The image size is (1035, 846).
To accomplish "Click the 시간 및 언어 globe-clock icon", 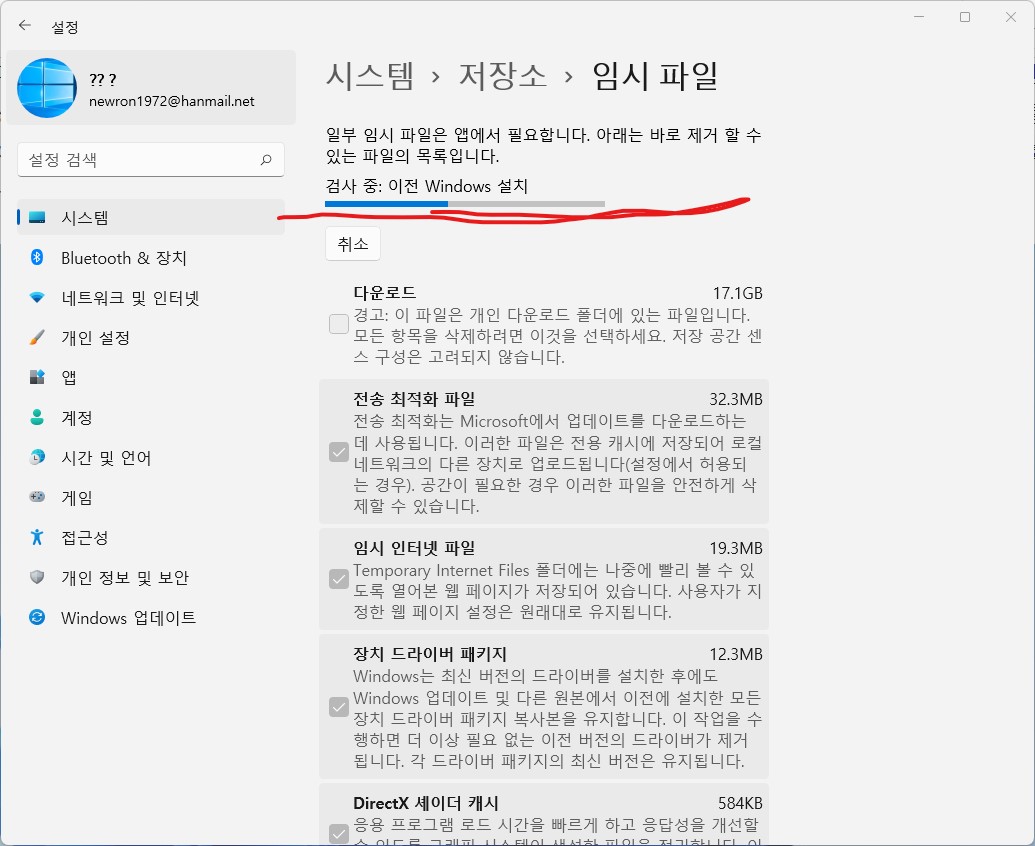I will (38, 457).
